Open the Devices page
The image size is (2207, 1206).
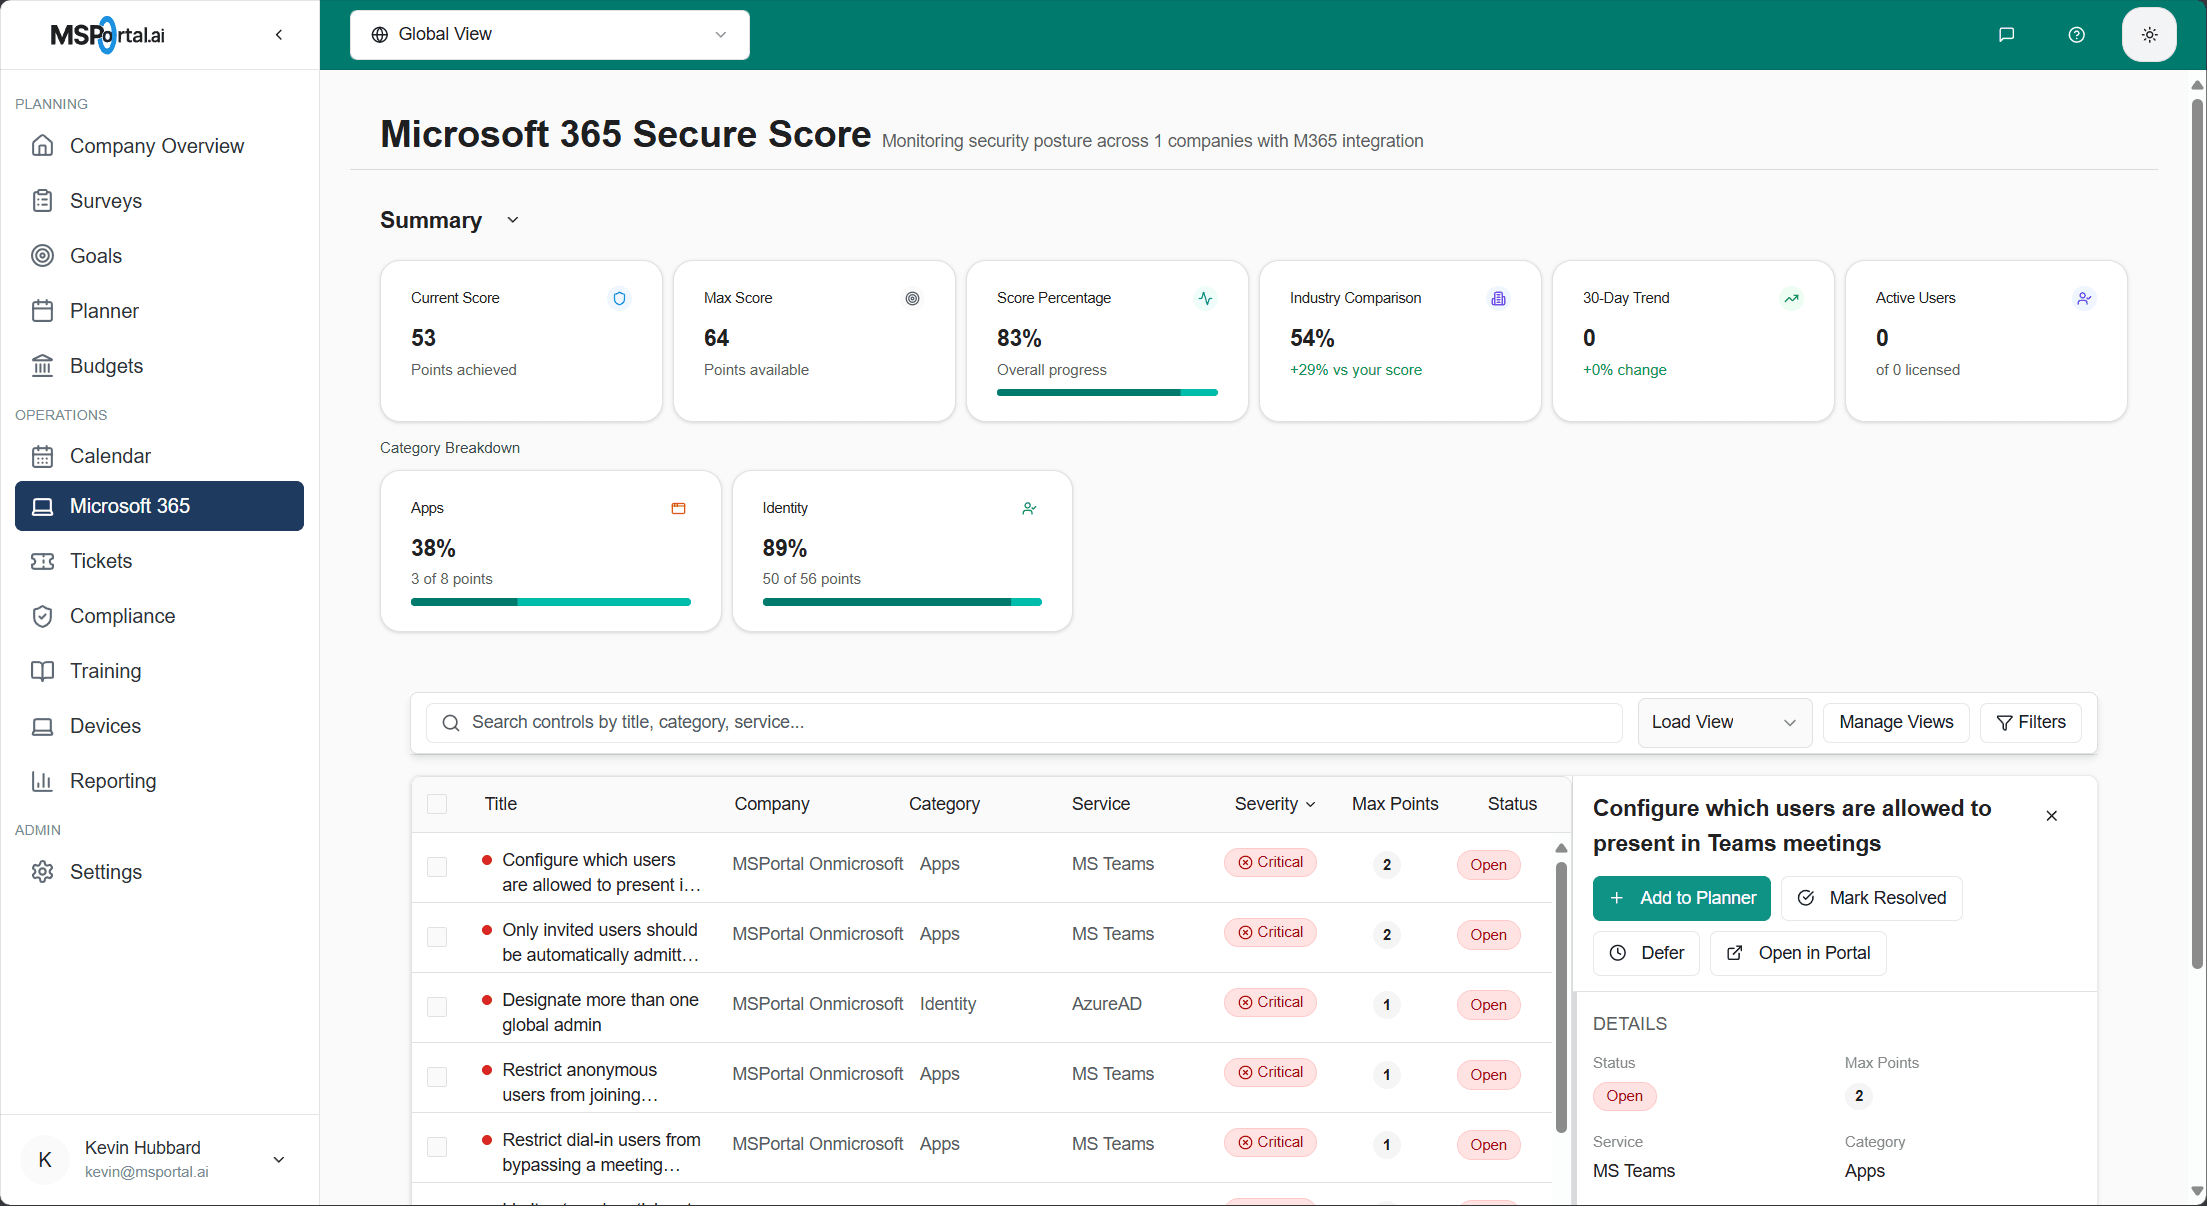(107, 726)
